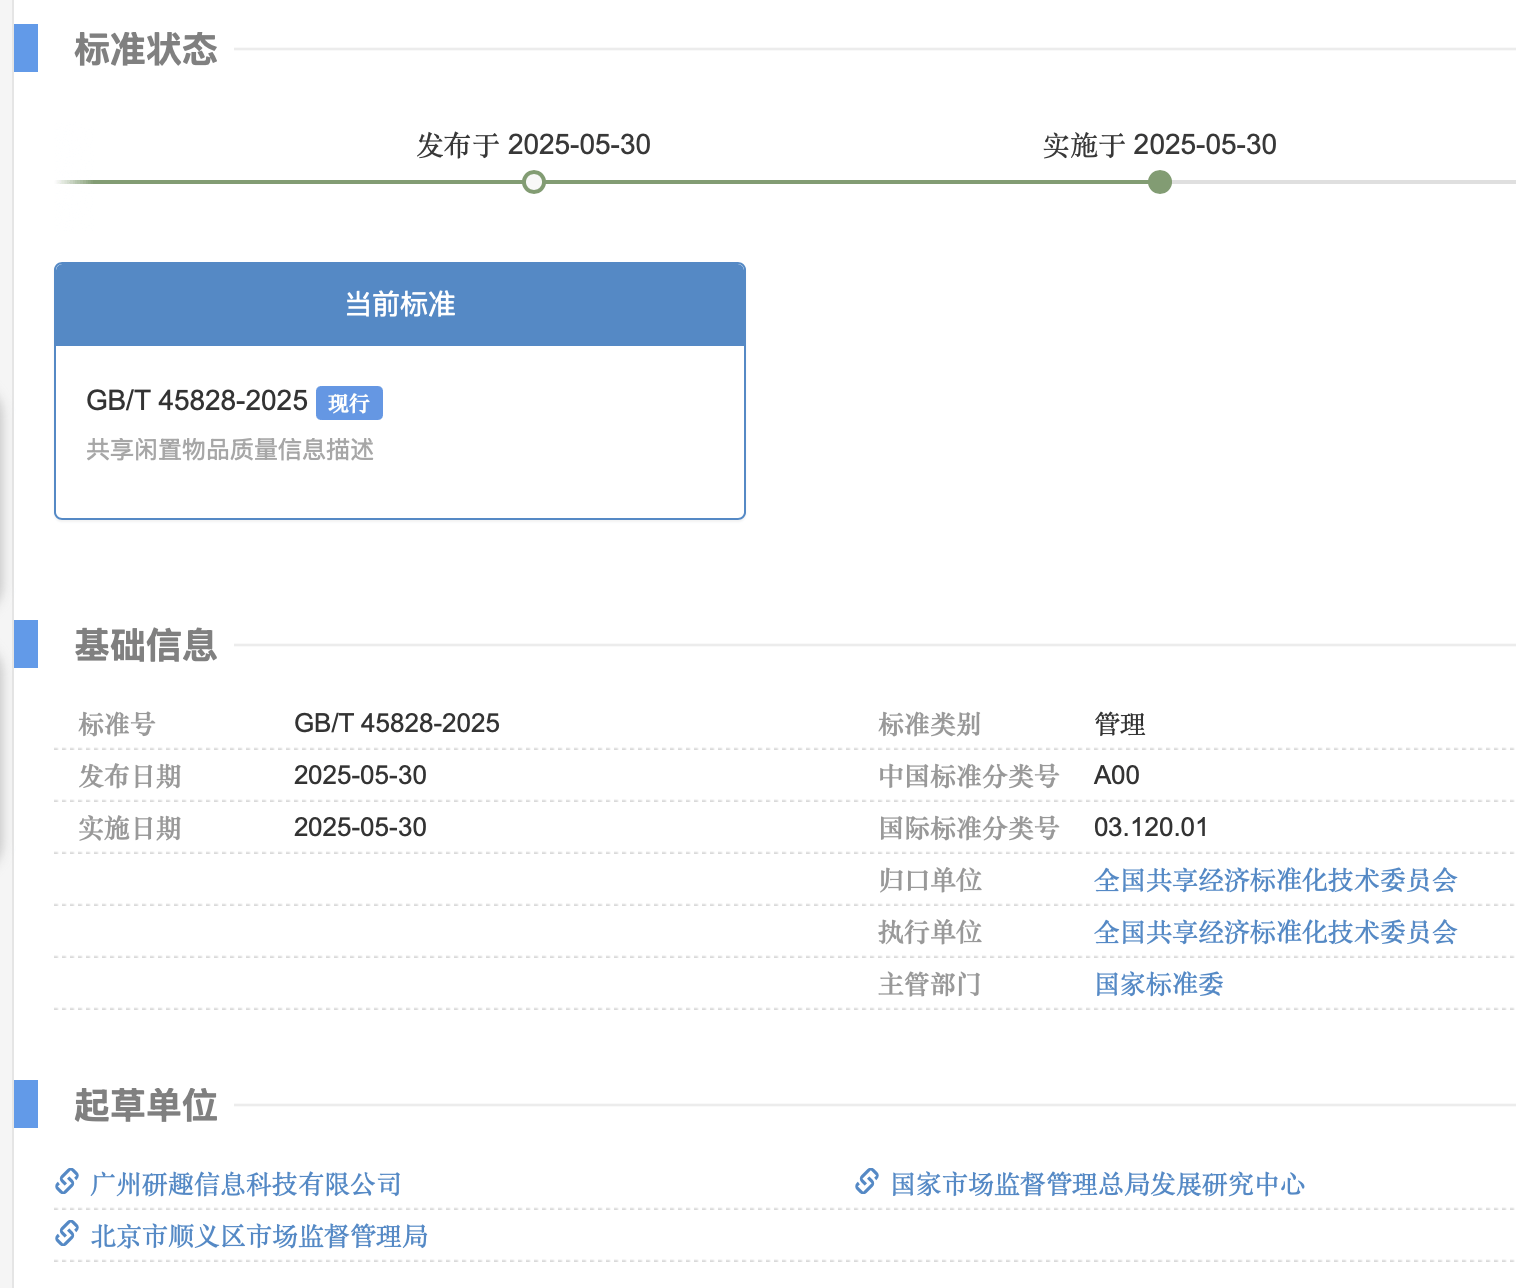Click the 当前标准 card header
Image resolution: width=1516 pixels, height=1288 pixels.
[399, 304]
